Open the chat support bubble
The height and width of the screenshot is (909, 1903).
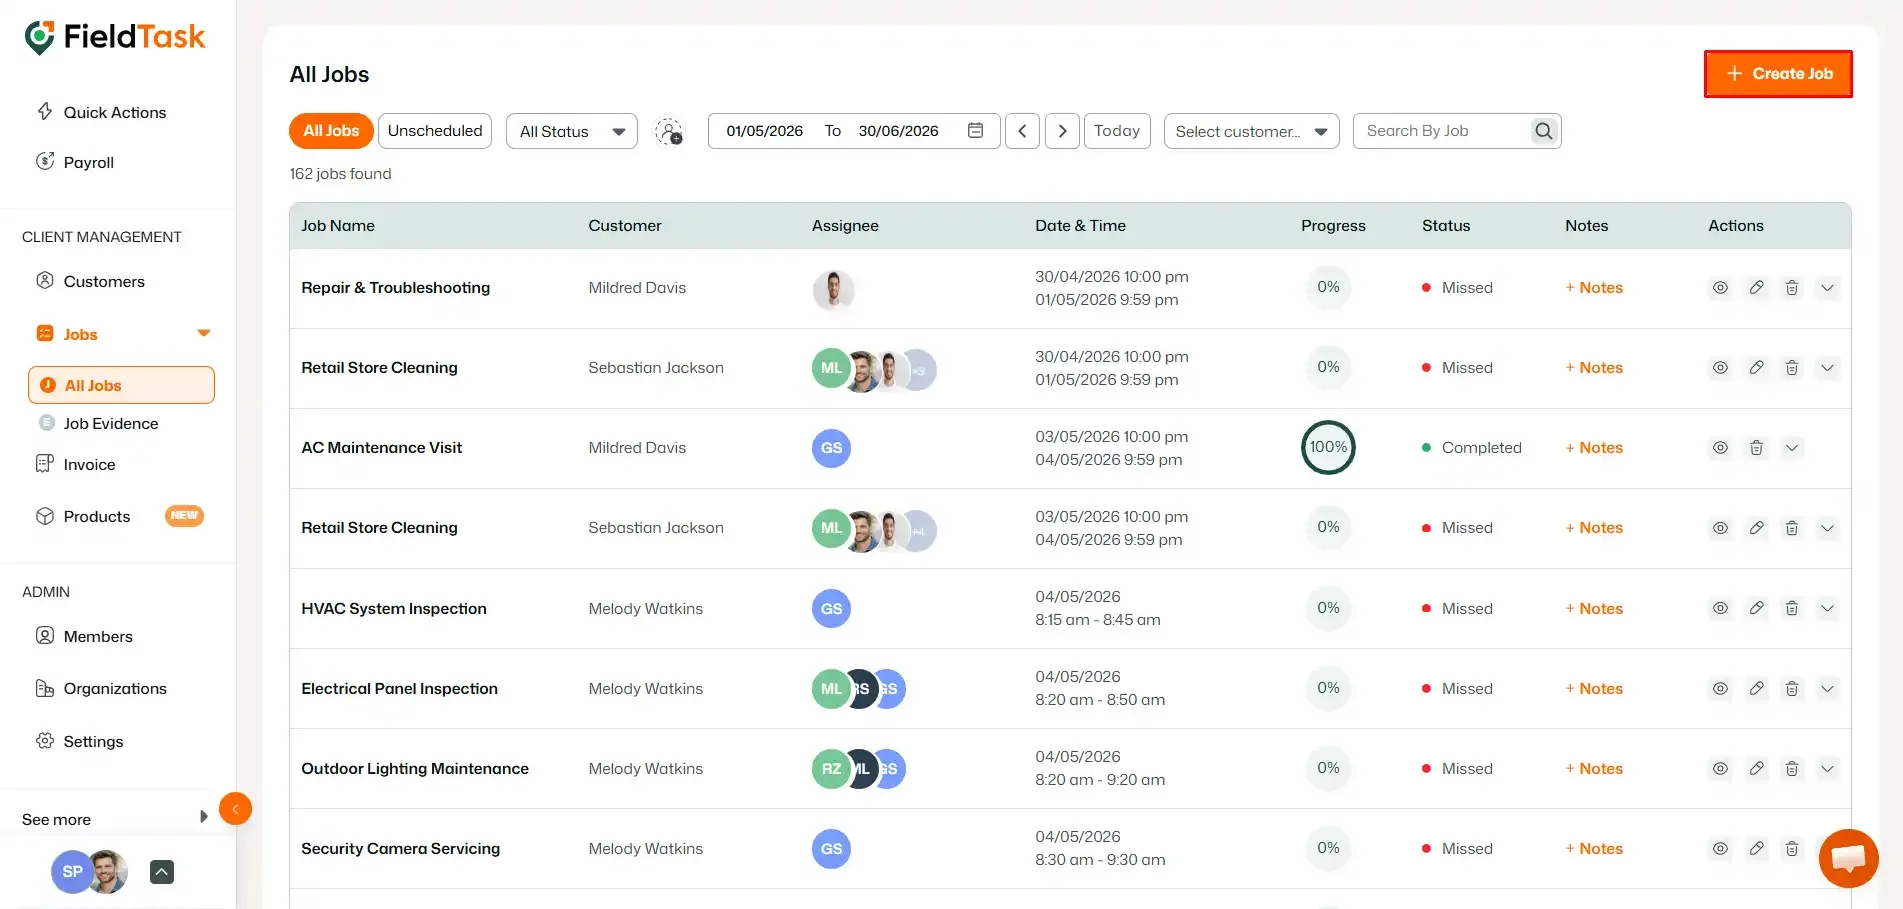pyautogui.click(x=1848, y=858)
